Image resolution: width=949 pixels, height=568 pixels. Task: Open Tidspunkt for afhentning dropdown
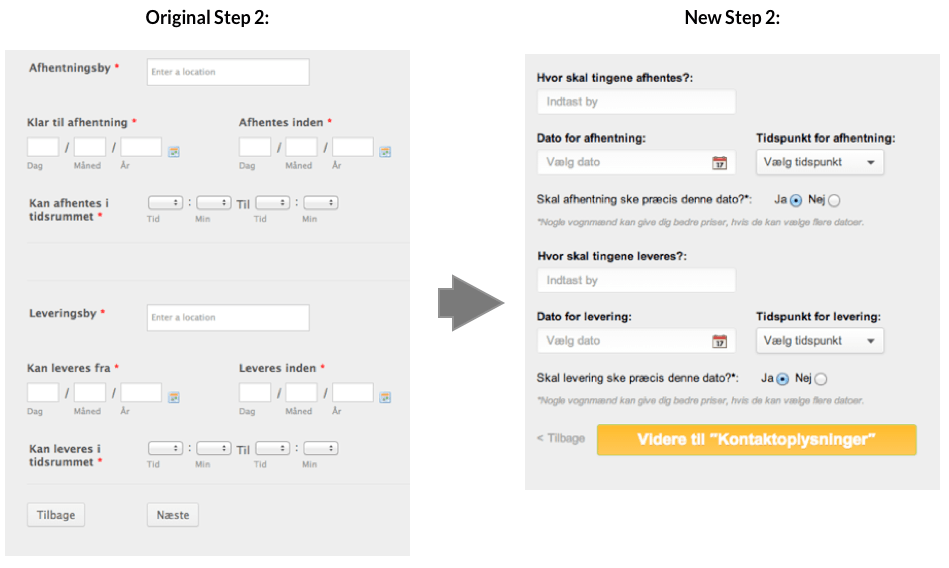click(x=820, y=162)
